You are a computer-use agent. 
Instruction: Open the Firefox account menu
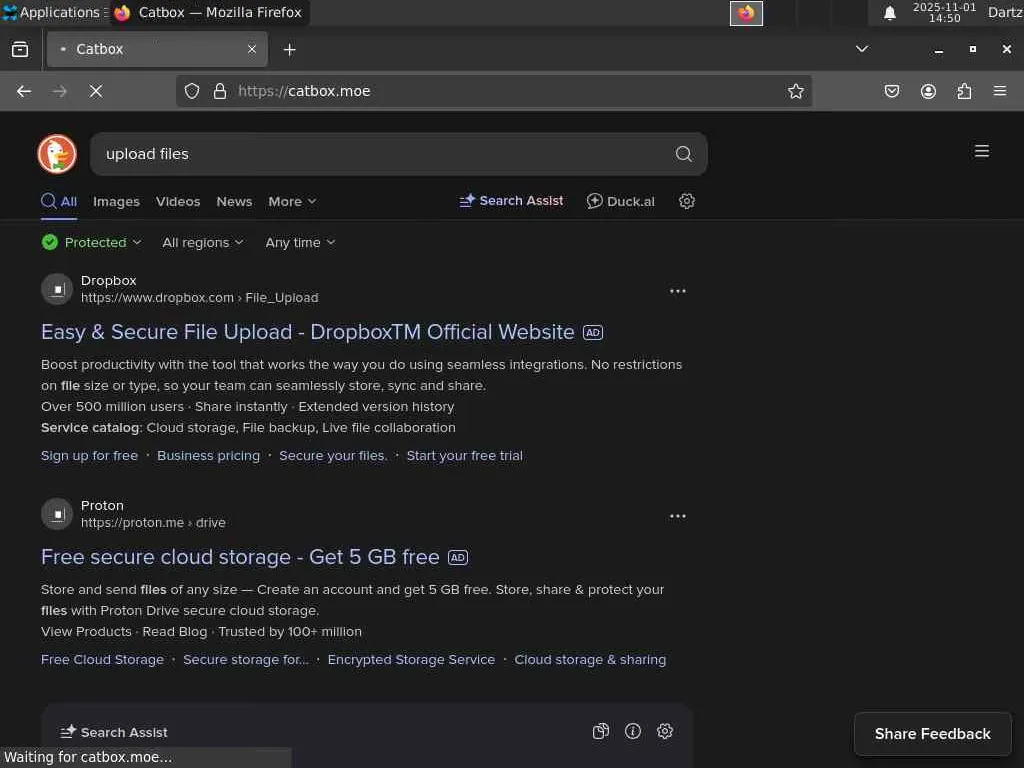[928, 91]
